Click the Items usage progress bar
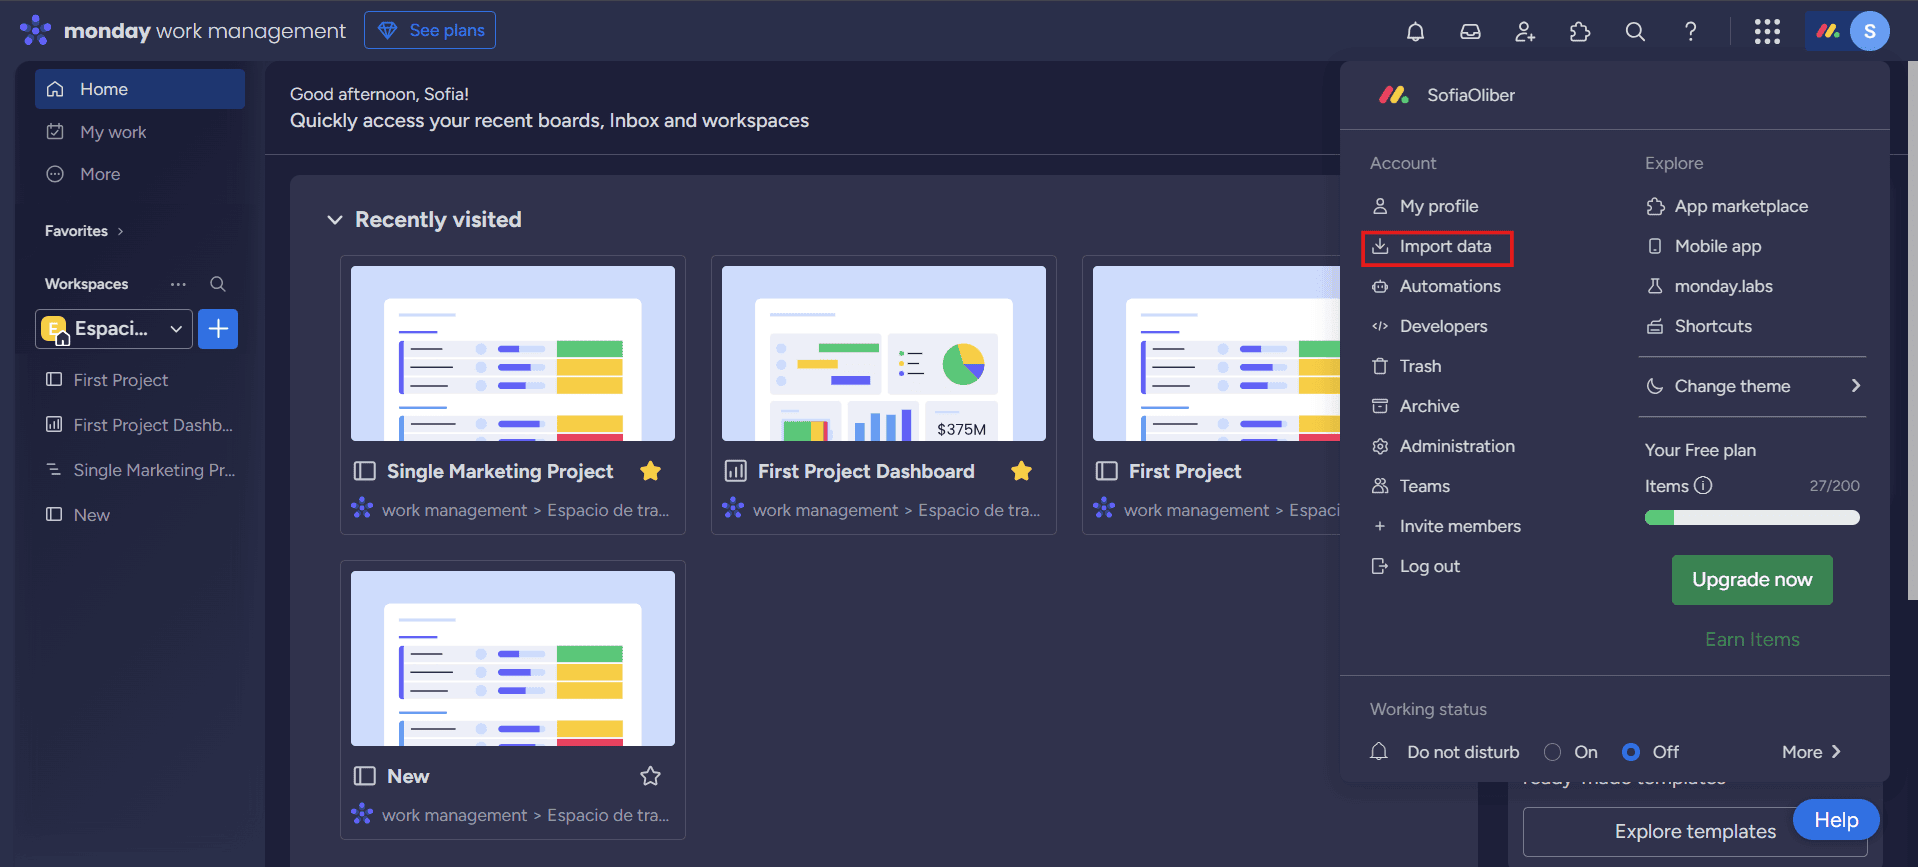Image resolution: width=1918 pixels, height=867 pixels. point(1751,518)
